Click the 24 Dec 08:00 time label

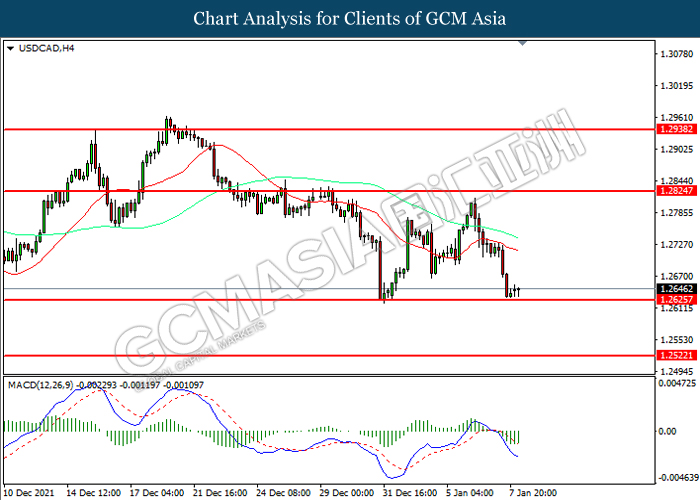tap(283, 493)
